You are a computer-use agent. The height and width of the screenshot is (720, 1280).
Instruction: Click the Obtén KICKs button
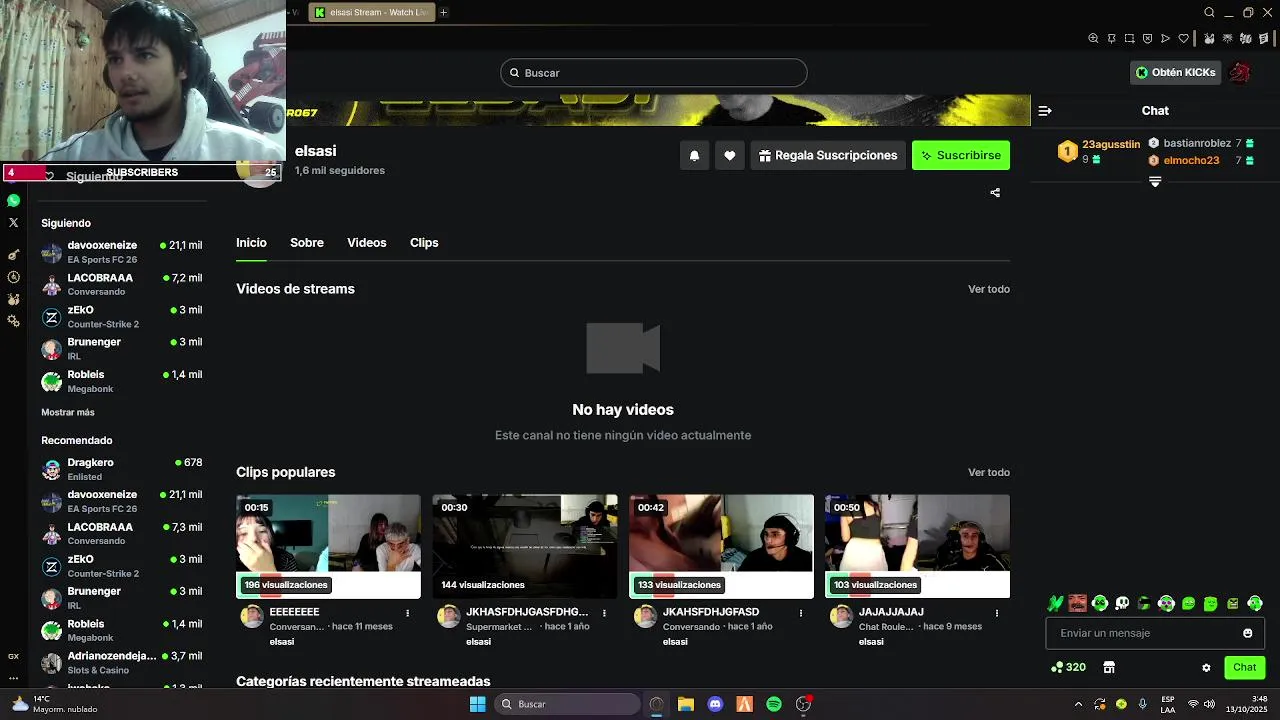(x=1176, y=73)
